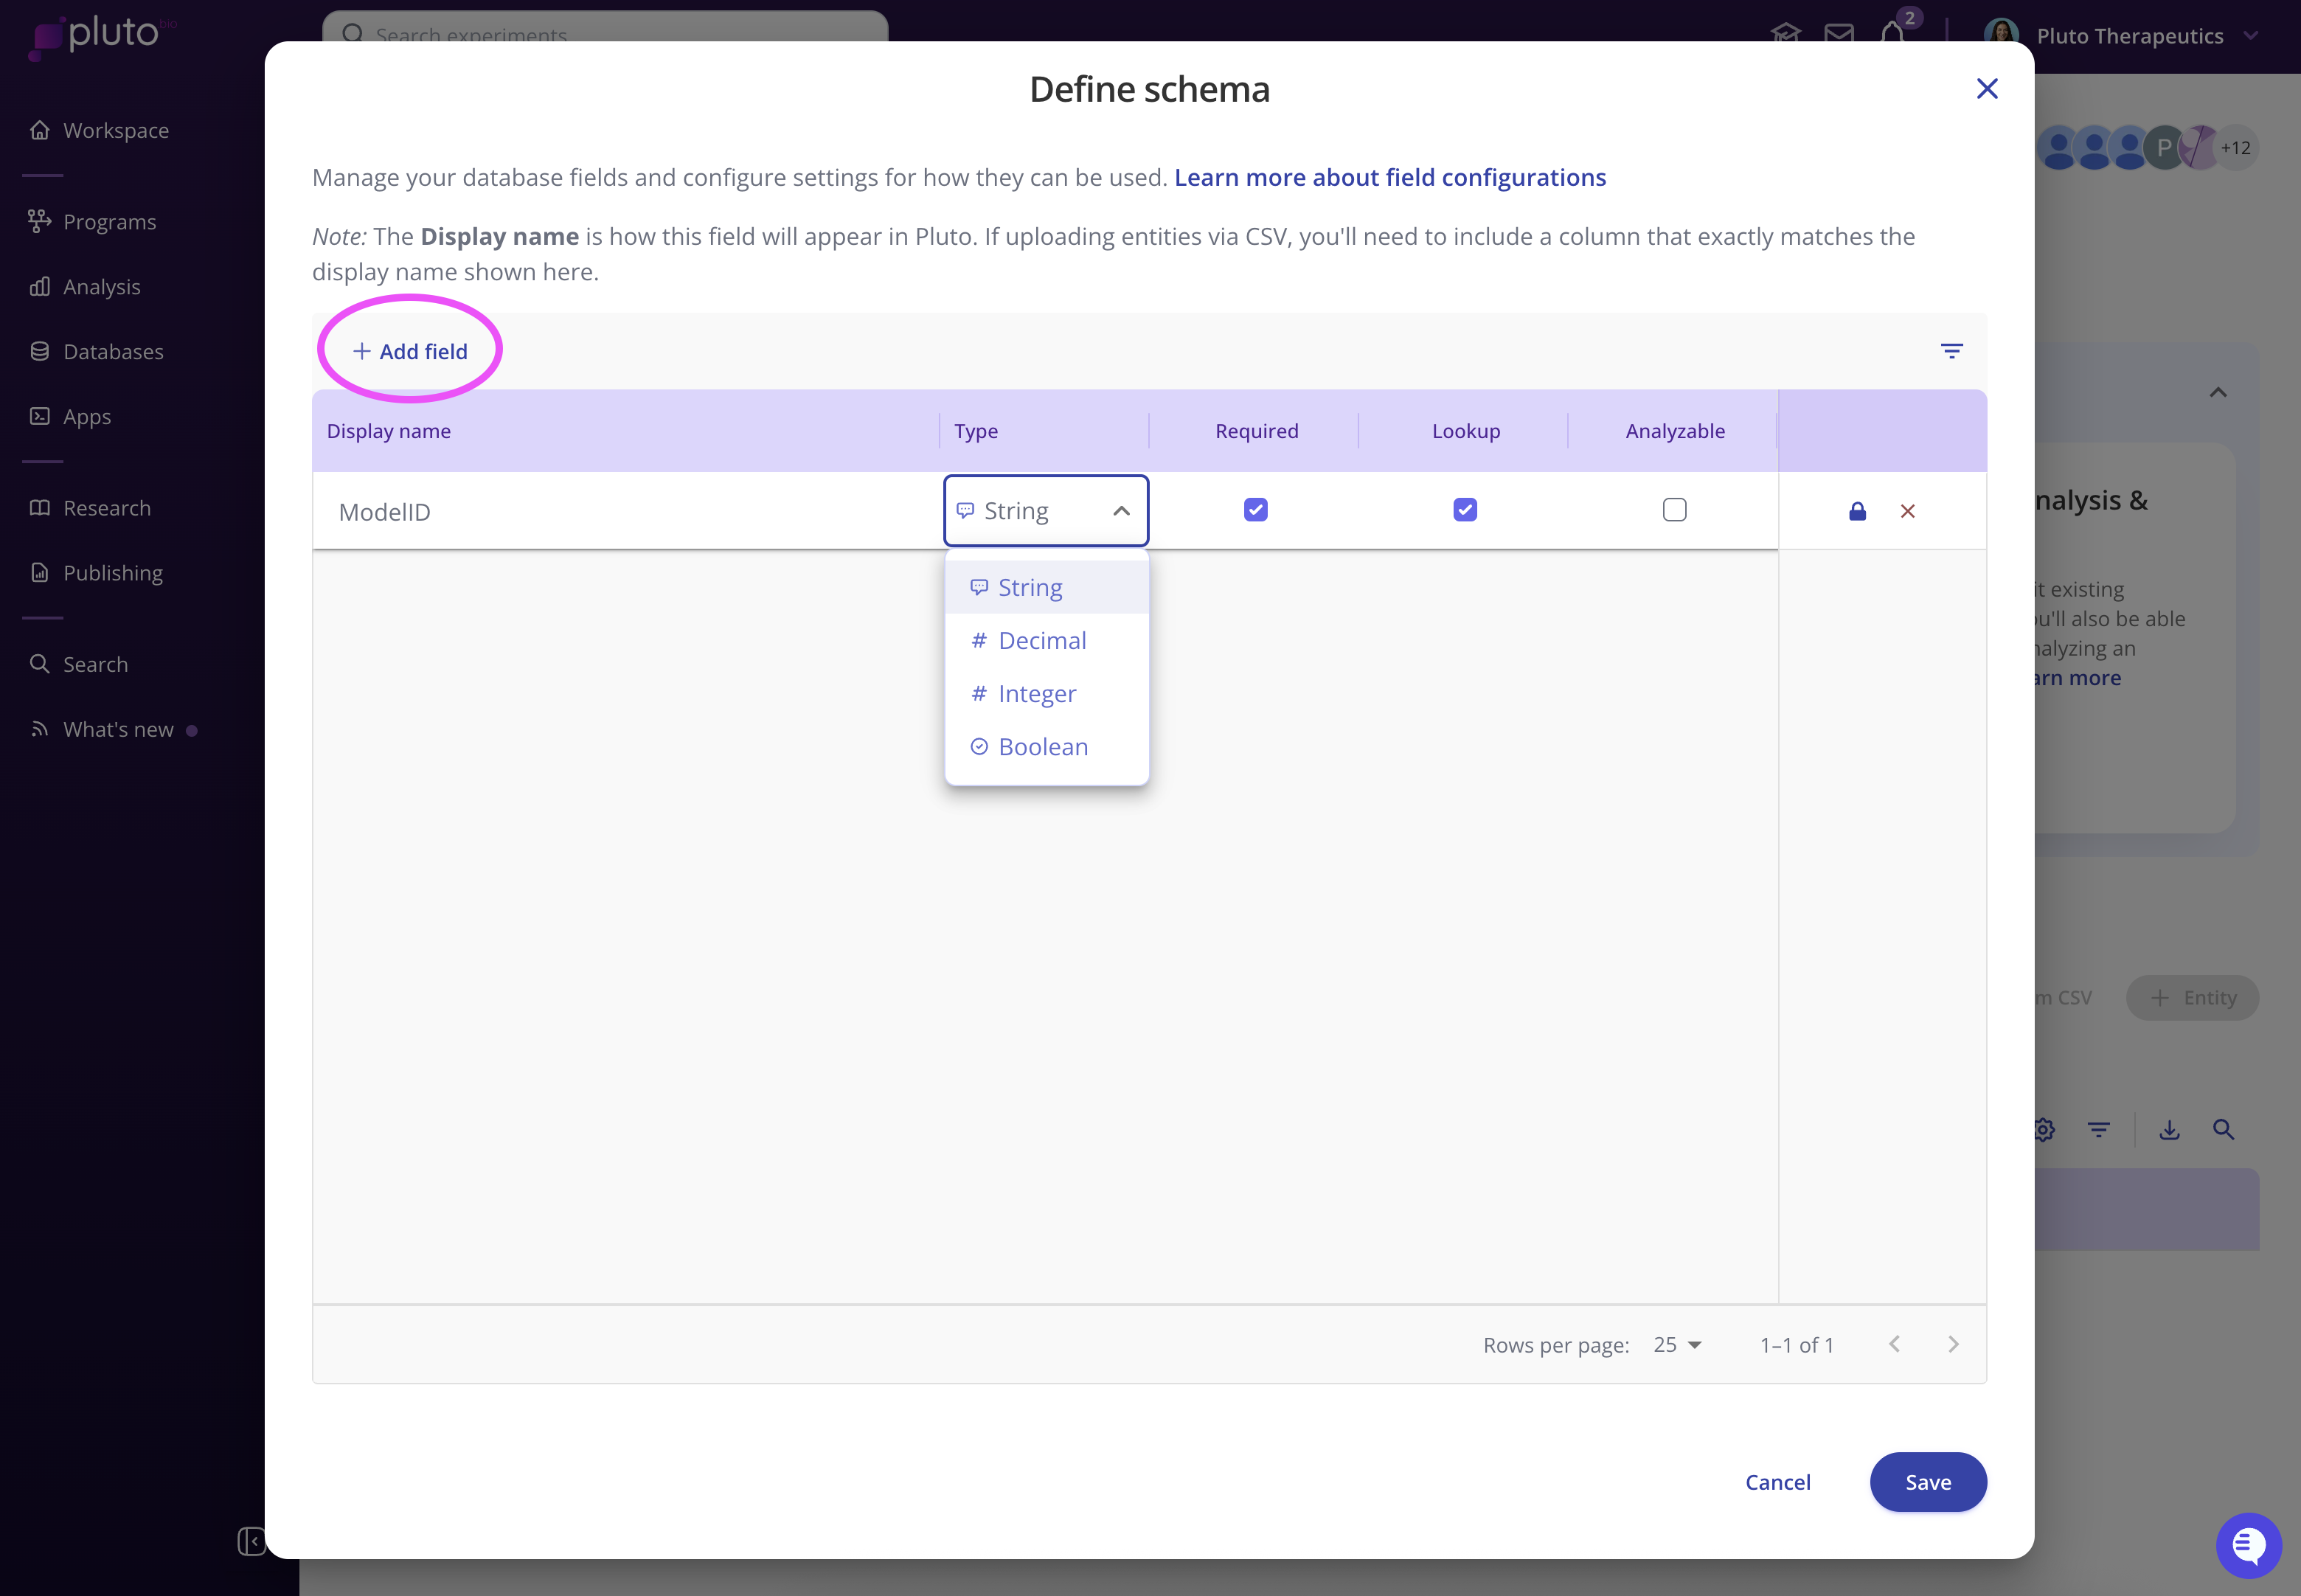
Task: Go to previous page arrow
Action: coord(1894,1344)
